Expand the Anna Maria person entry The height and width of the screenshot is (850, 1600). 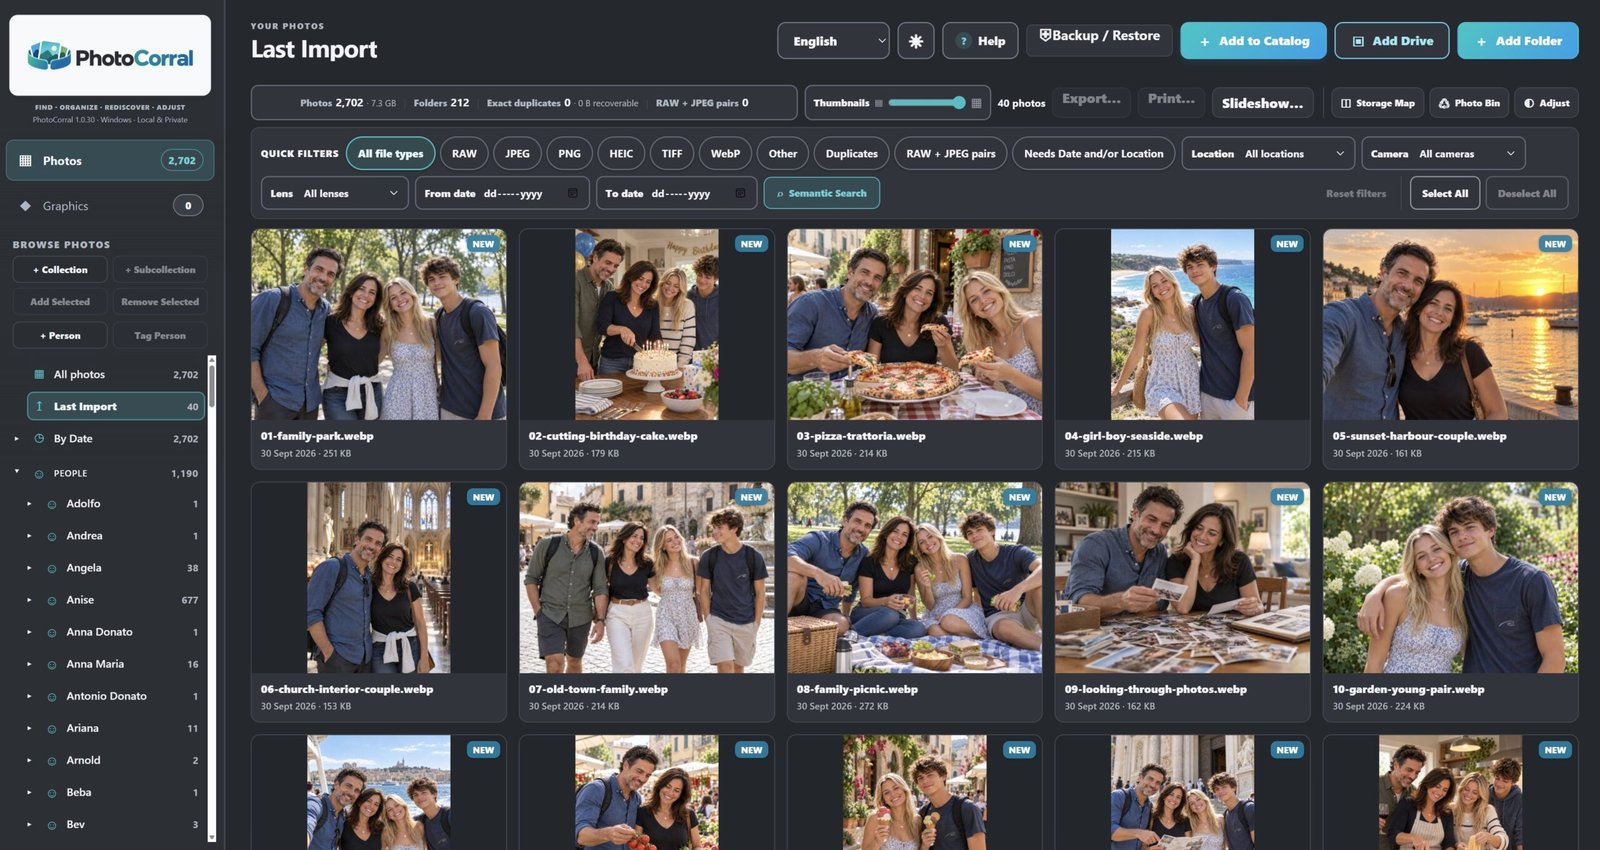29,664
